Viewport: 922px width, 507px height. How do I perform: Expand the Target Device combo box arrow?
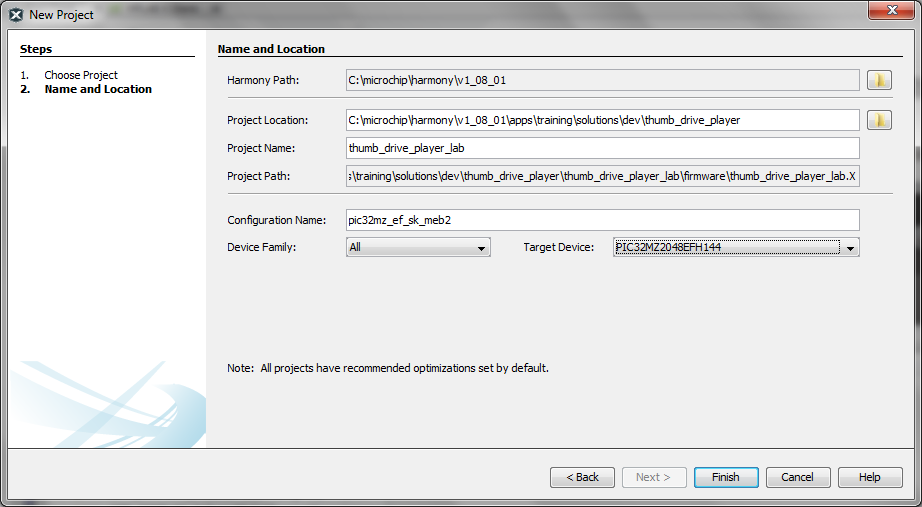(x=850, y=248)
